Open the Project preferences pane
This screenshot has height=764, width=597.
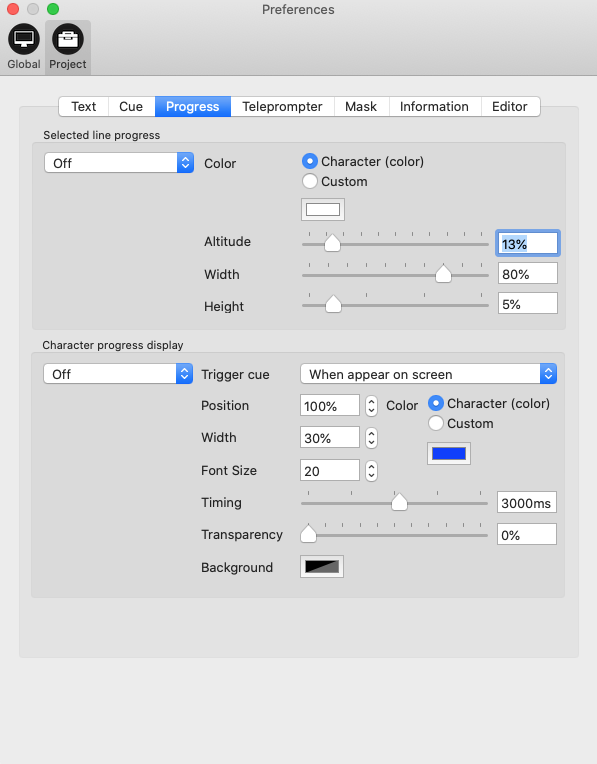(x=68, y=47)
